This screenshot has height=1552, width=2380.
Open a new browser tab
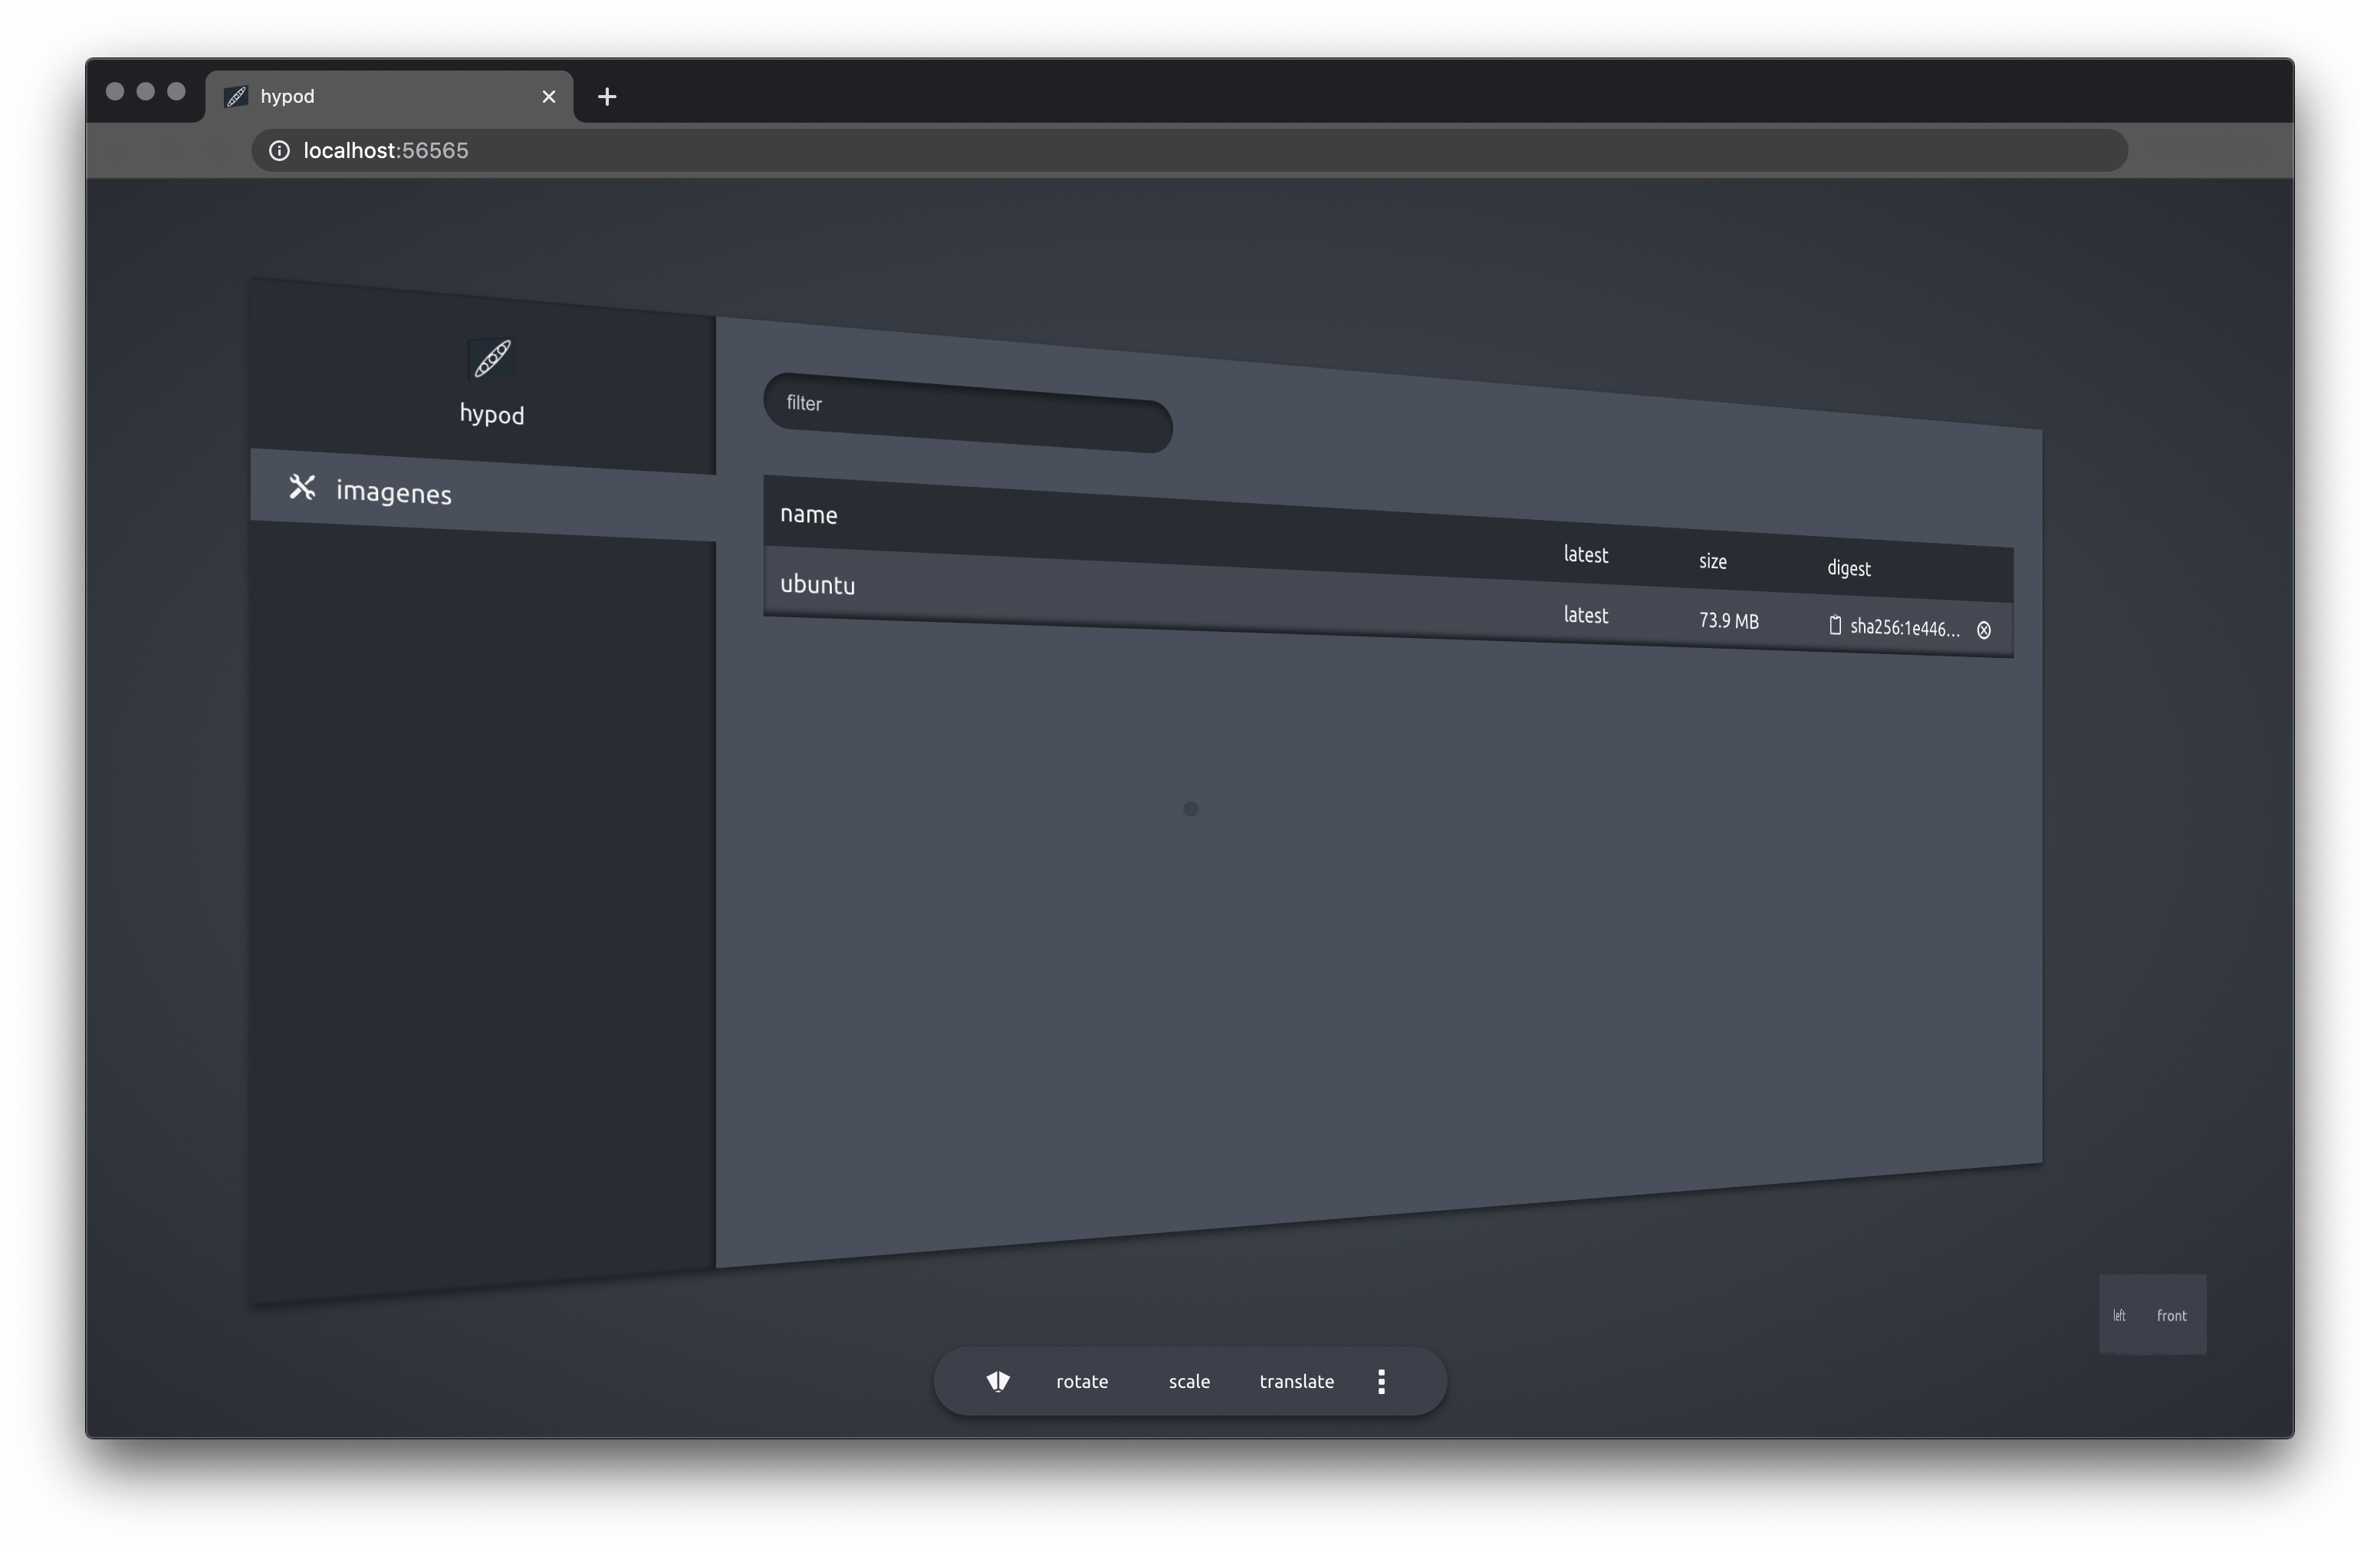[x=607, y=97]
